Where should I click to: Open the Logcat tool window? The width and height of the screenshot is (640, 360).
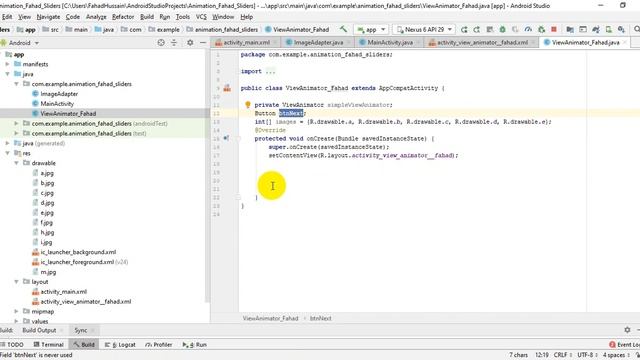pyautogui.click(x=120, y=344)
